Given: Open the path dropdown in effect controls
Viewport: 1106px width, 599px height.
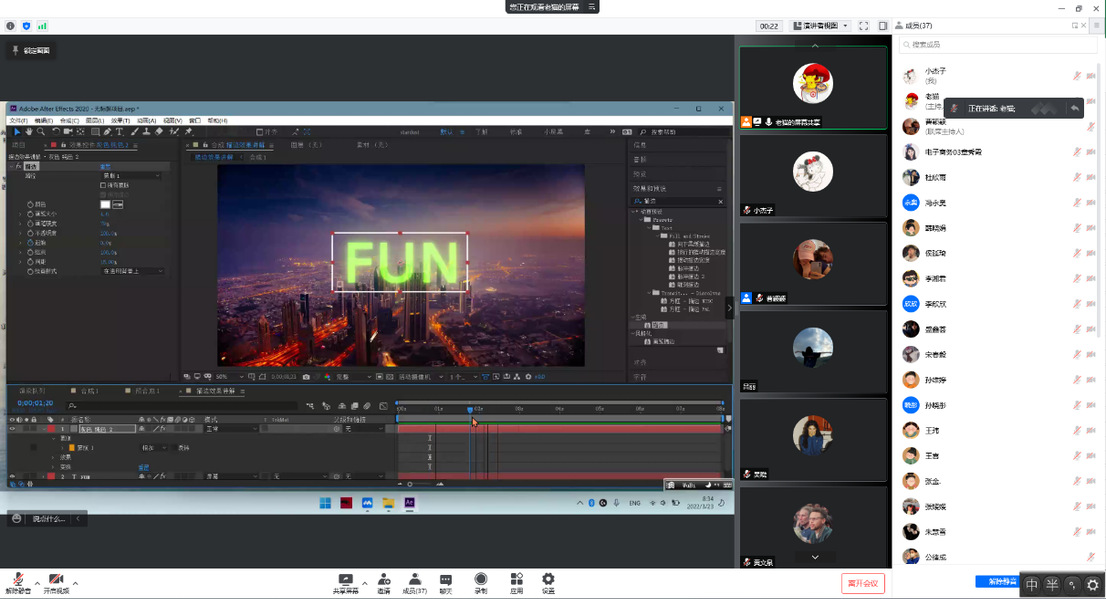Looking at the screenshot, I should tap(129, 176).
